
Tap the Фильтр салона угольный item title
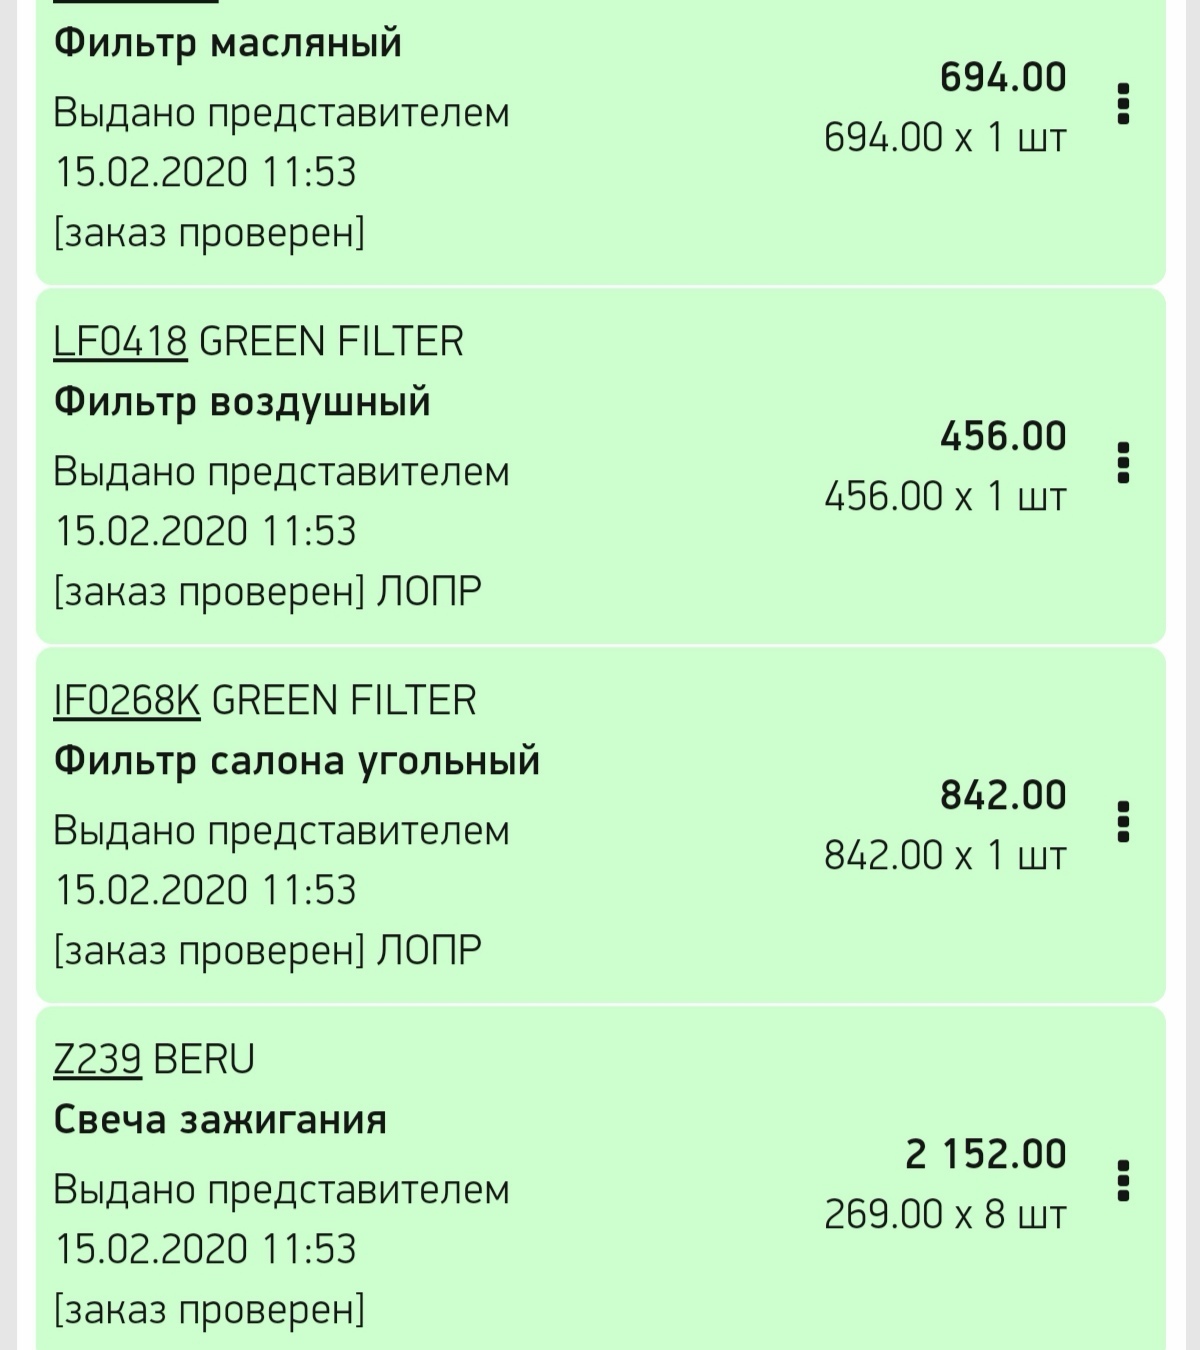(296, 761)
